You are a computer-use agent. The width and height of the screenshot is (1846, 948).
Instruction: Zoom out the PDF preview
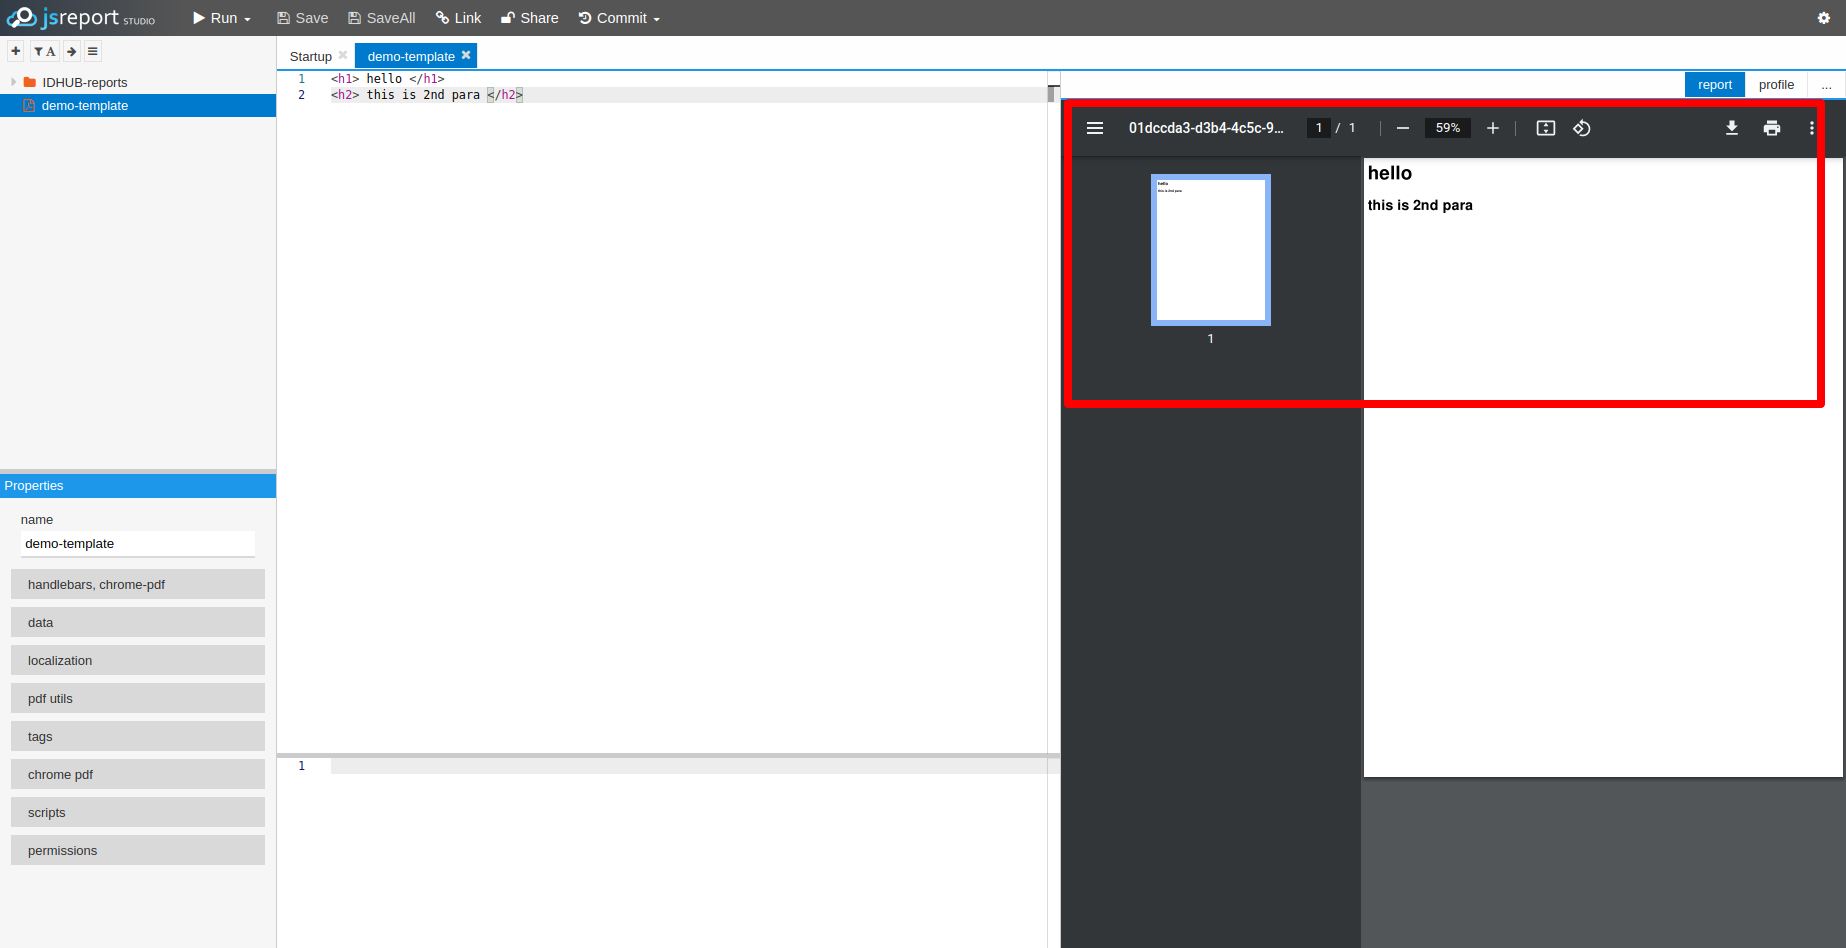coord(1402,128)
